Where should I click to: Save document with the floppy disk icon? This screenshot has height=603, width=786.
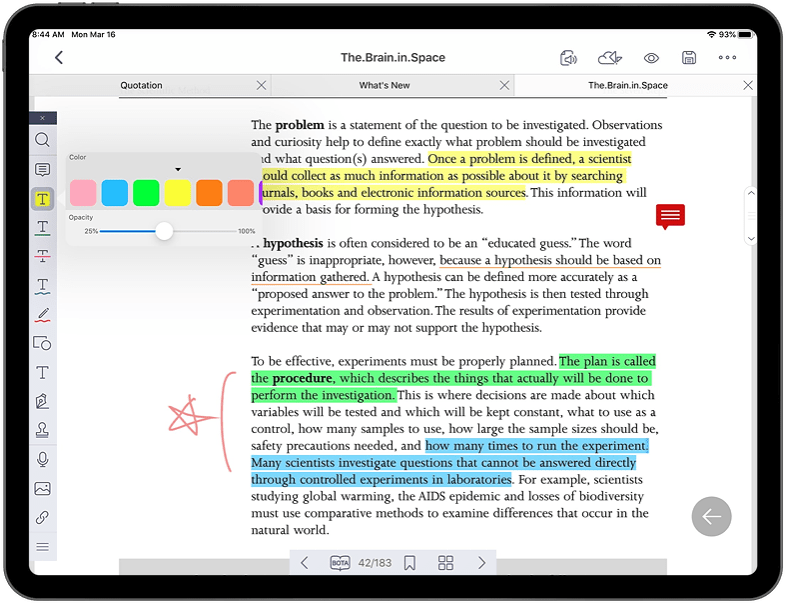pyautogui.click(x=689, y=58)
